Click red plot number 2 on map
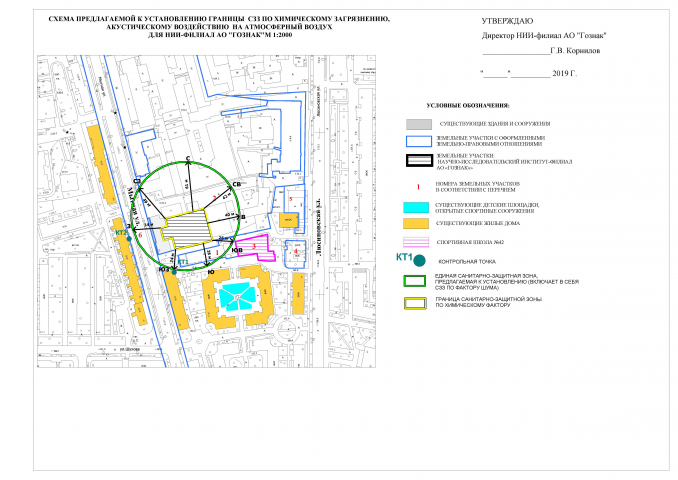Screen dimensions: 678x480 point(214,198)
